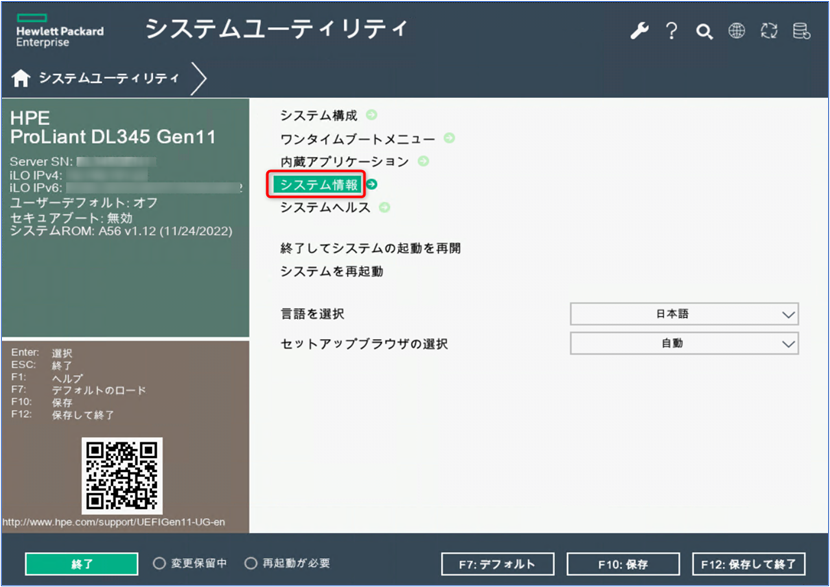This screenshot has width=830, height=587.
Task: Open システムヘルス menu entry
Action: [x=325, y=207]
